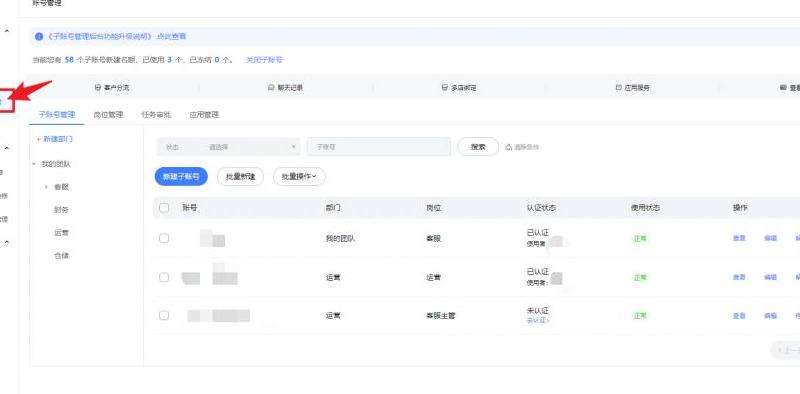Viewport: 800px width, 394px height.
Task: Click the 聊天记录 label in the feature bar
Action: click(x=290, y=88)
